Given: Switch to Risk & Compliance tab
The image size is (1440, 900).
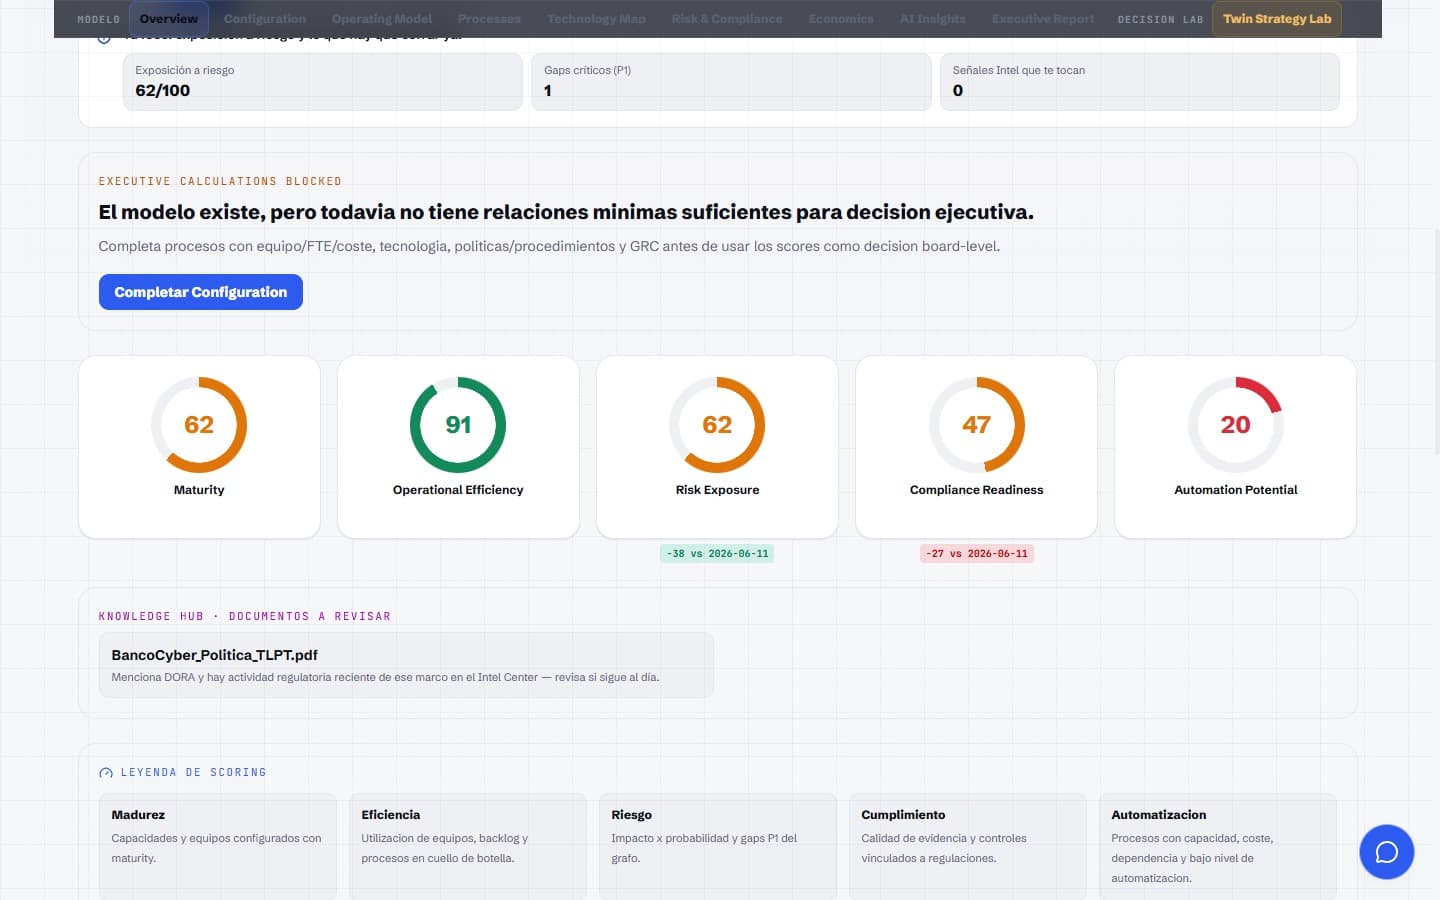Looking at the screenshot, I should pos(727,19).
